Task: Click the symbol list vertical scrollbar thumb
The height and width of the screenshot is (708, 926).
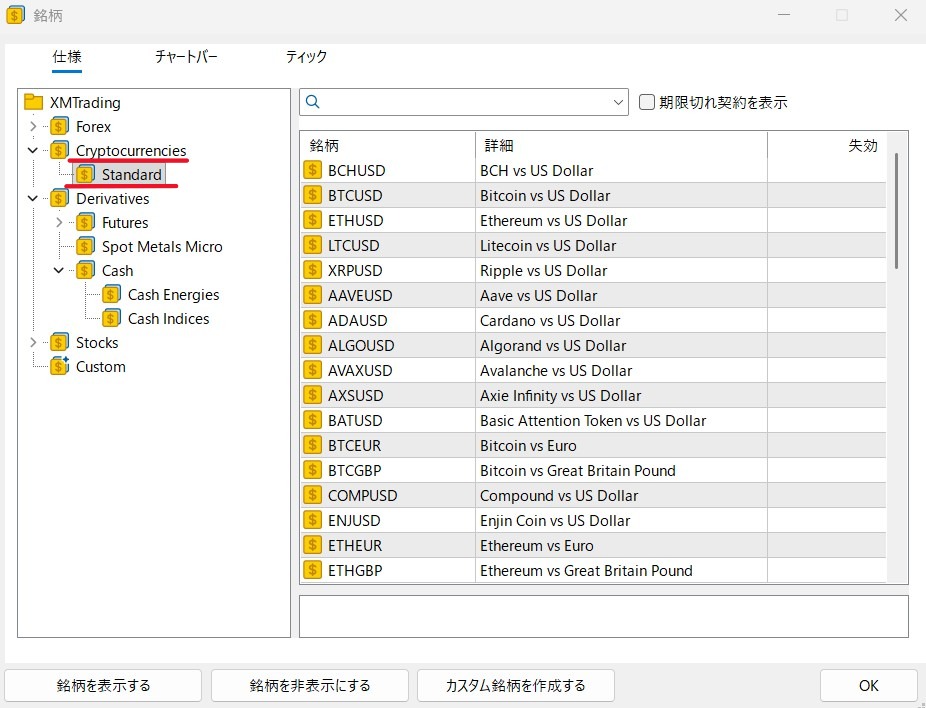Action: point(896,211)
